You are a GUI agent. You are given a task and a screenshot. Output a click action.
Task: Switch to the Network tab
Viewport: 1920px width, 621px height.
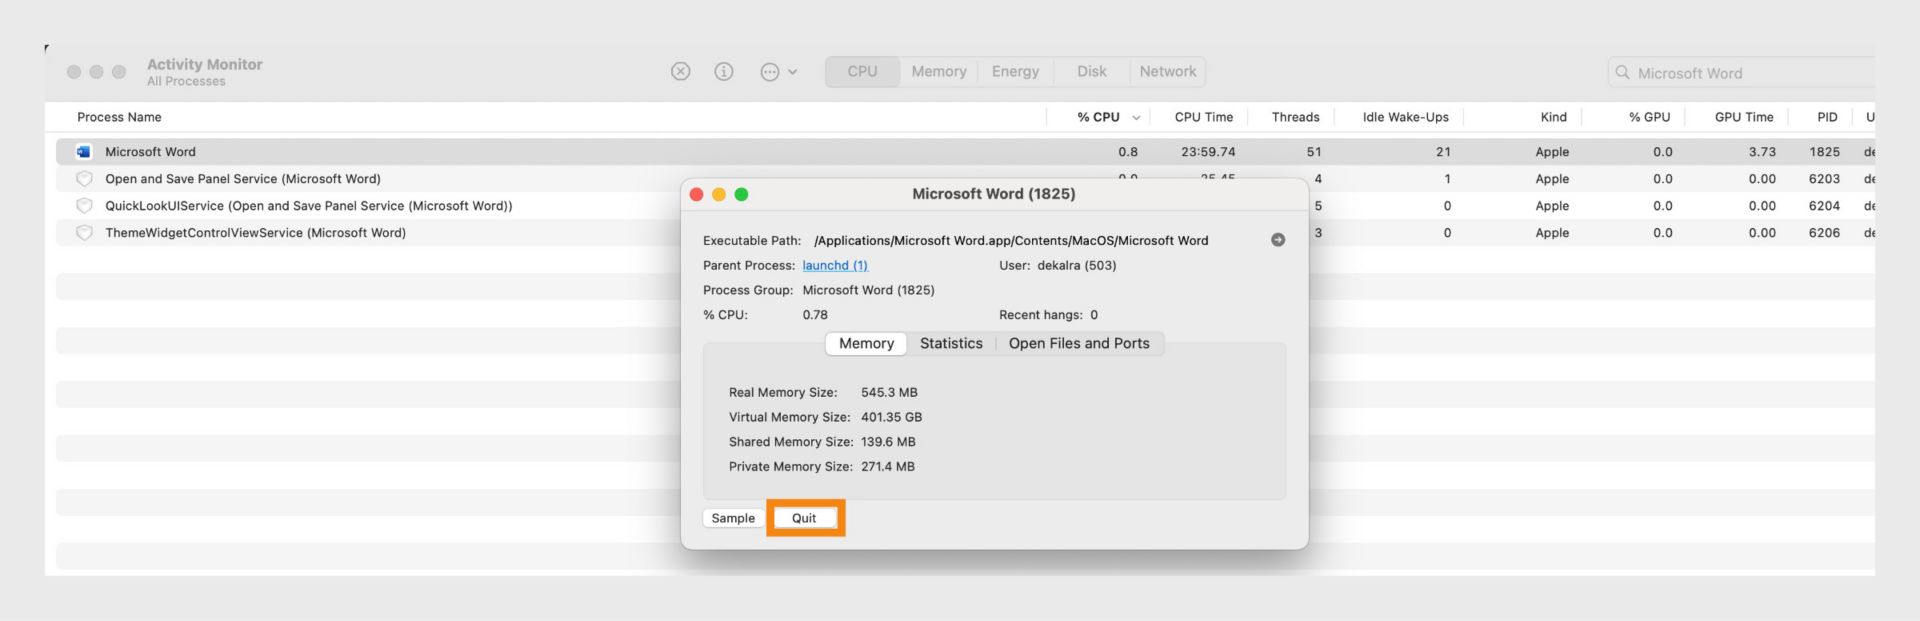[x=1167, y=72]
